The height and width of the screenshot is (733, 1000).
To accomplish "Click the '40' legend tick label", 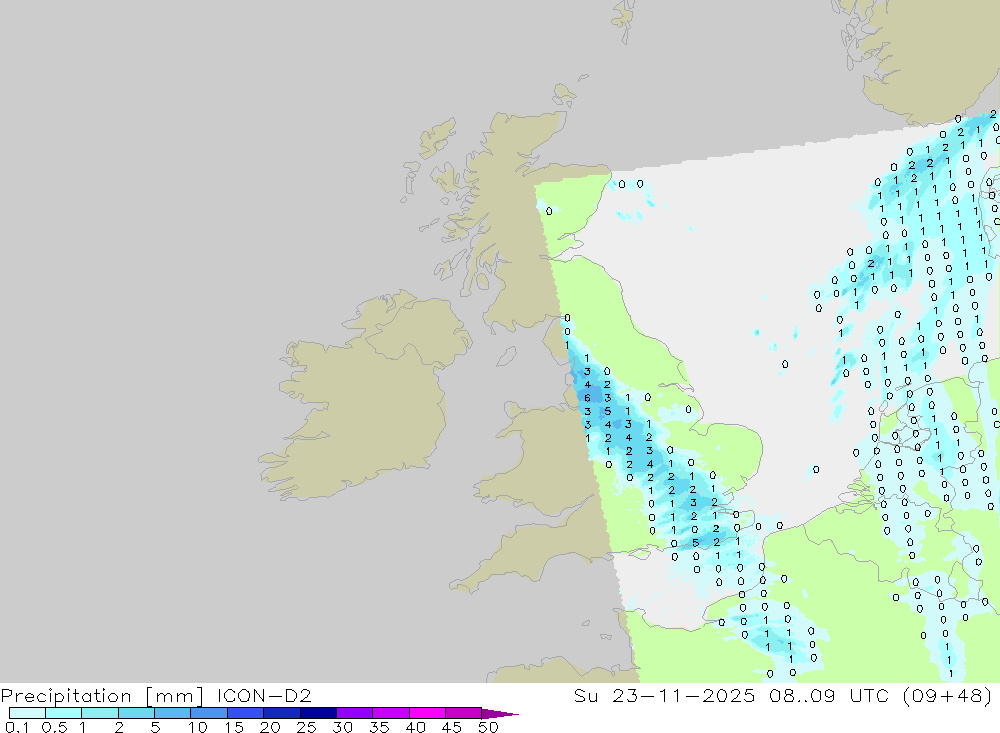I will 416,727.
